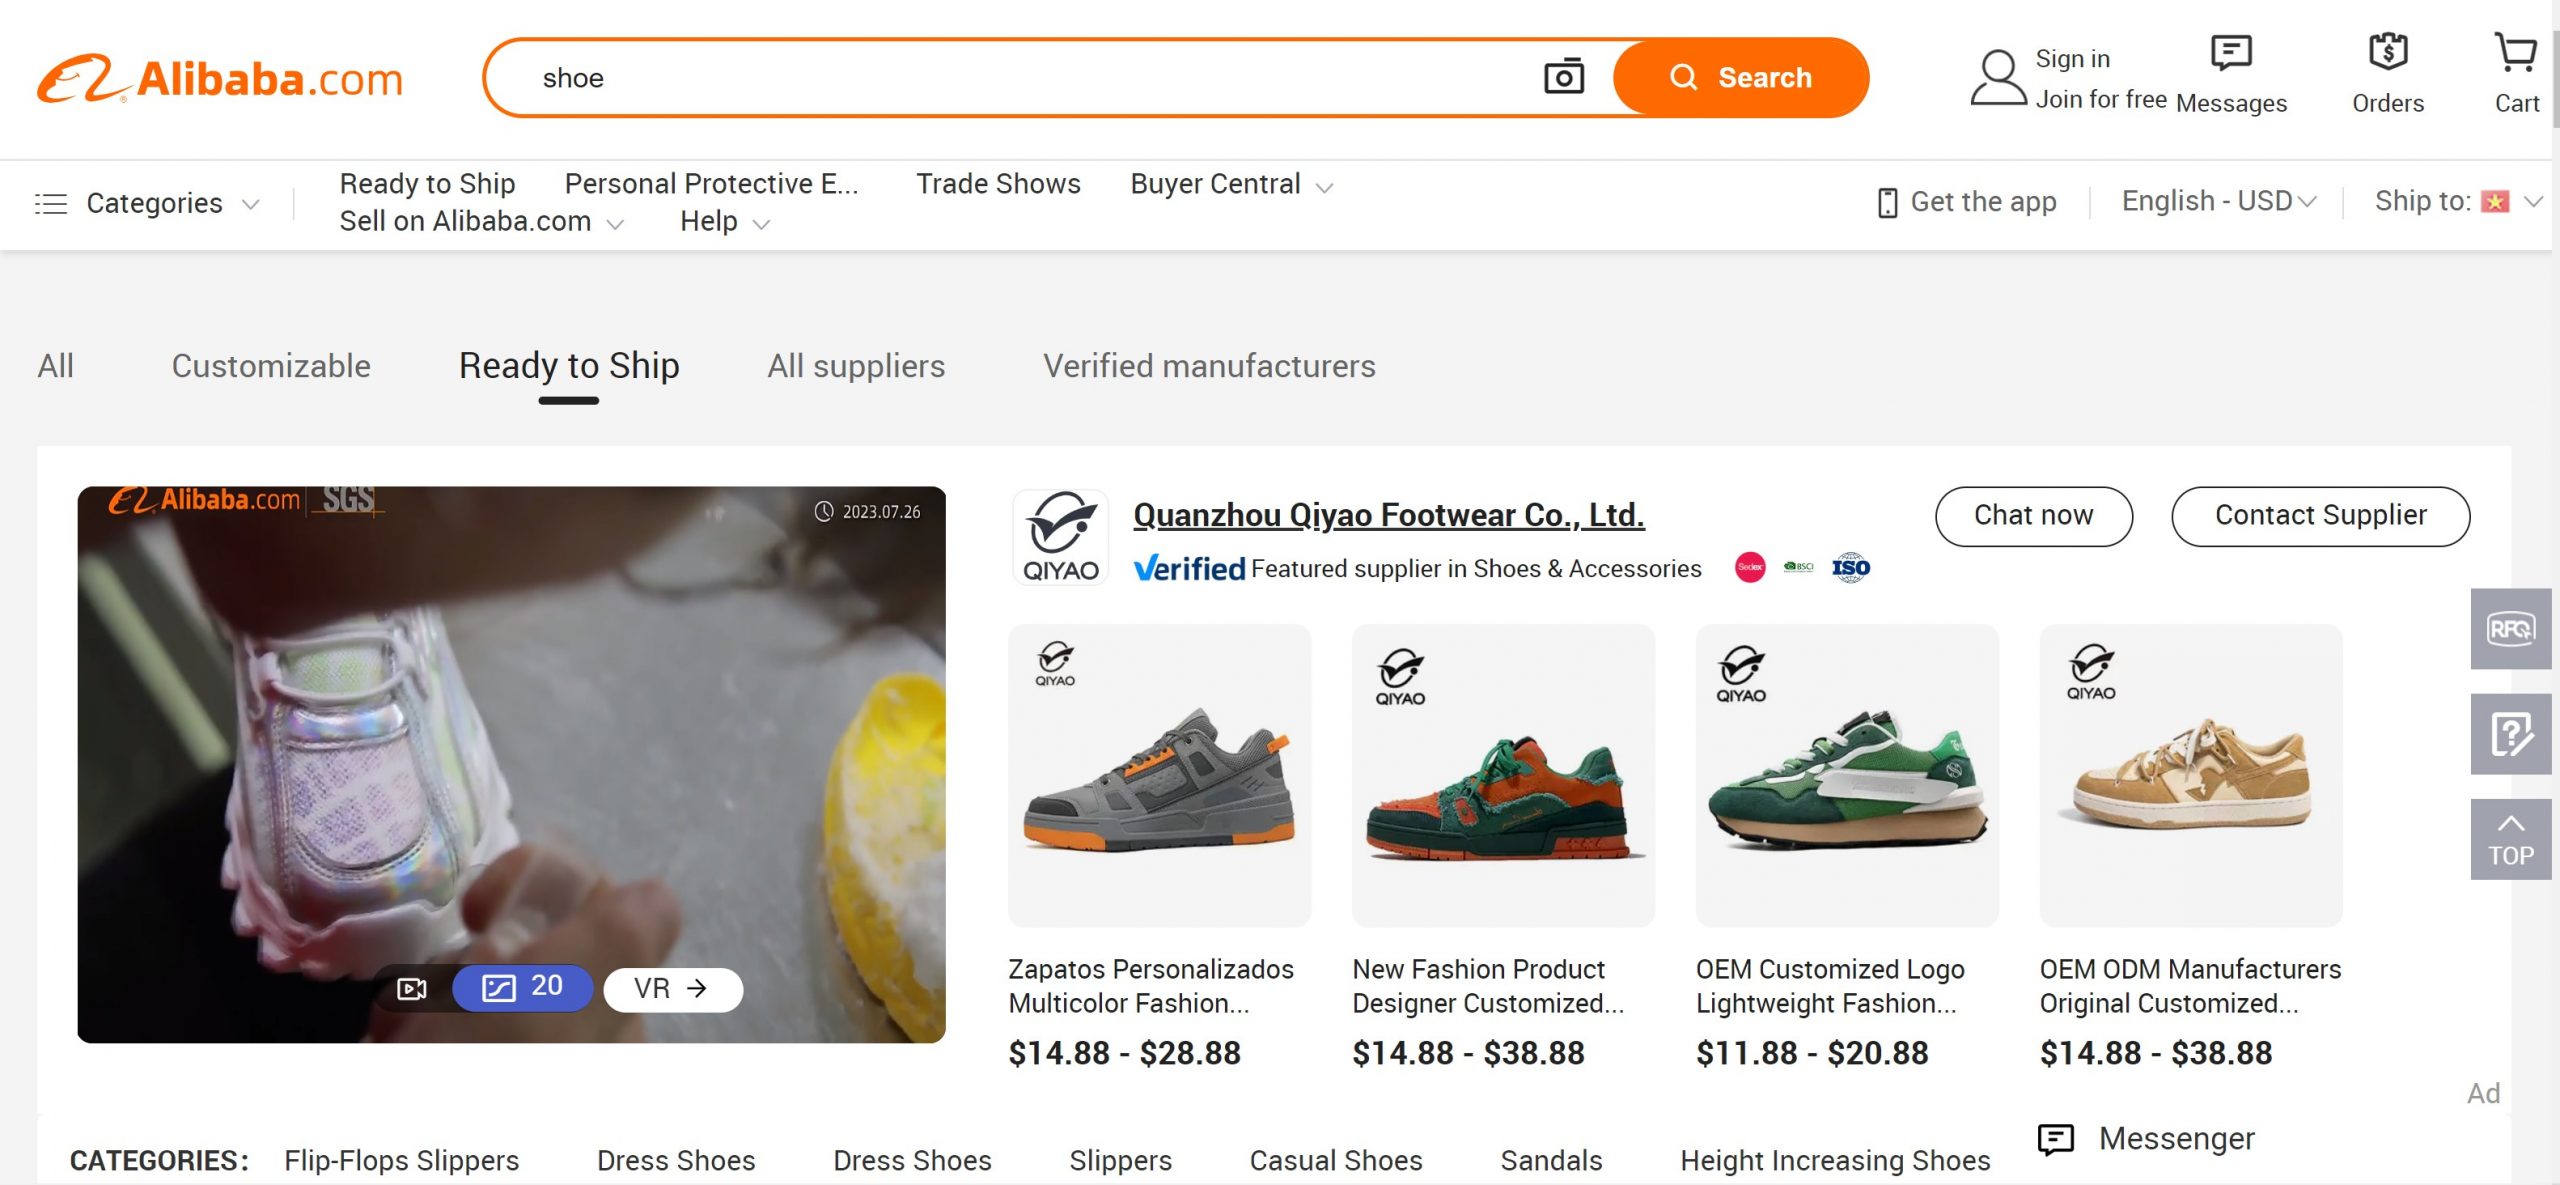The image size is (2560, 1185).
Task: Switch to the Customizable tab
Action: (x=271, y=366)
